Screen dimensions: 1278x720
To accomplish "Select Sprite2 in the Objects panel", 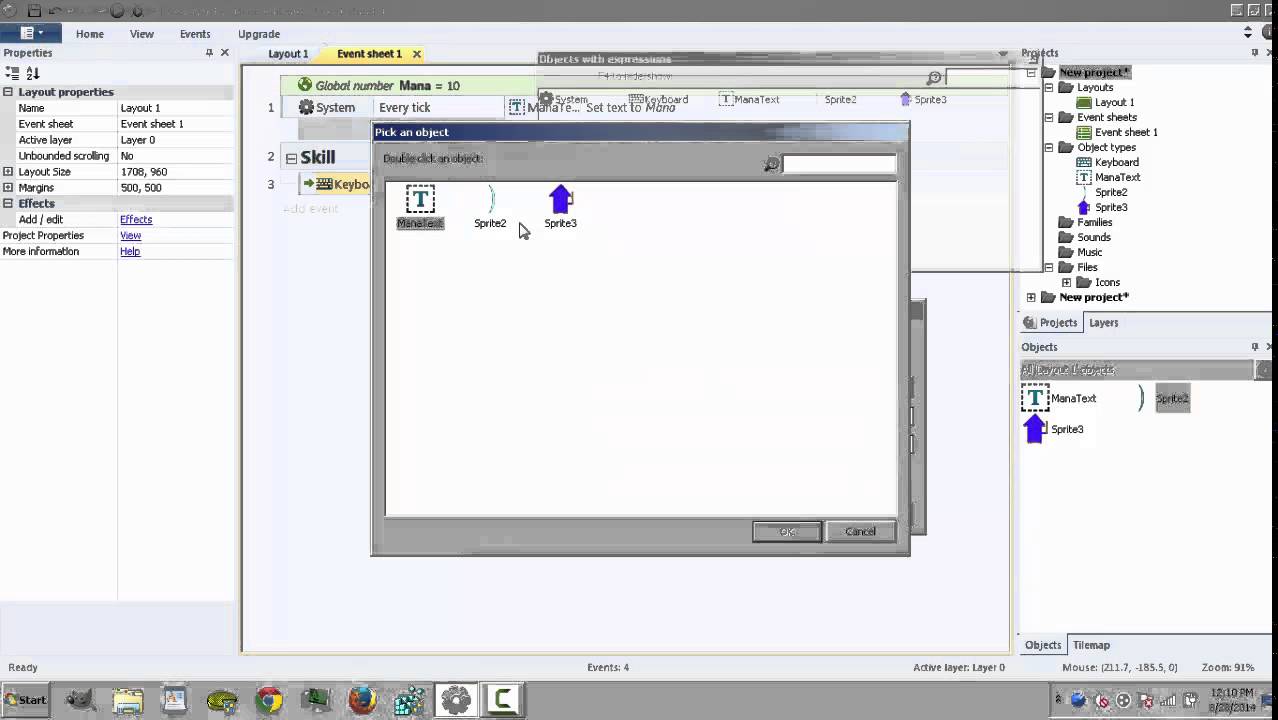I will click(1172, 399).
